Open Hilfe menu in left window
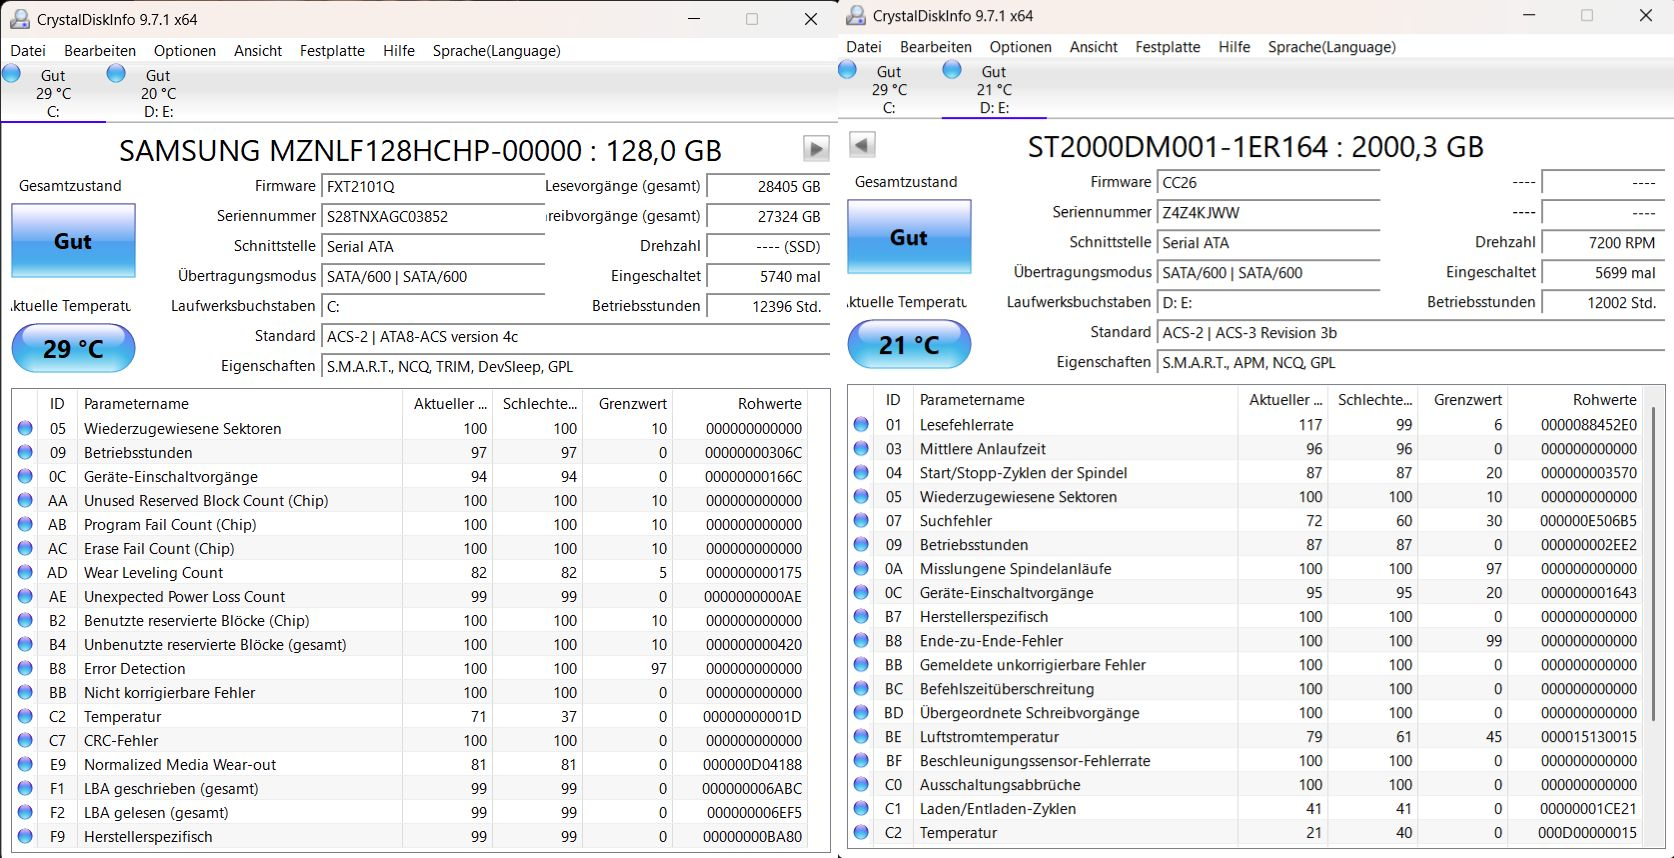 (x=399, y=51)
